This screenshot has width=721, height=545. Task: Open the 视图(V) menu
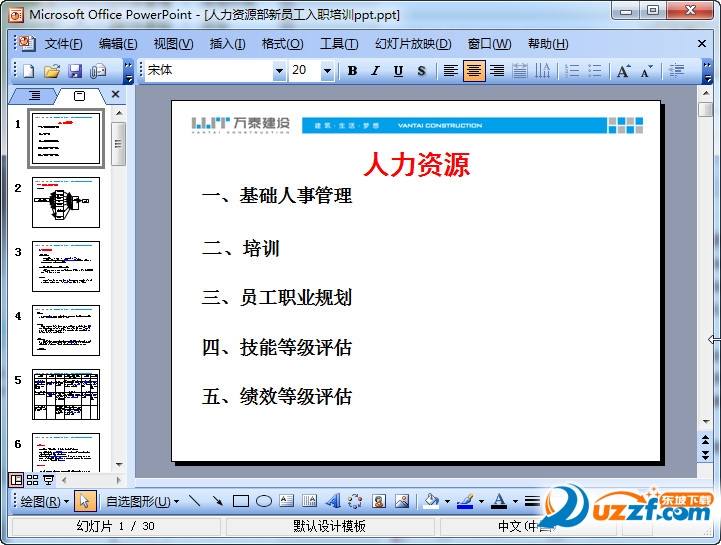point(173,44)
